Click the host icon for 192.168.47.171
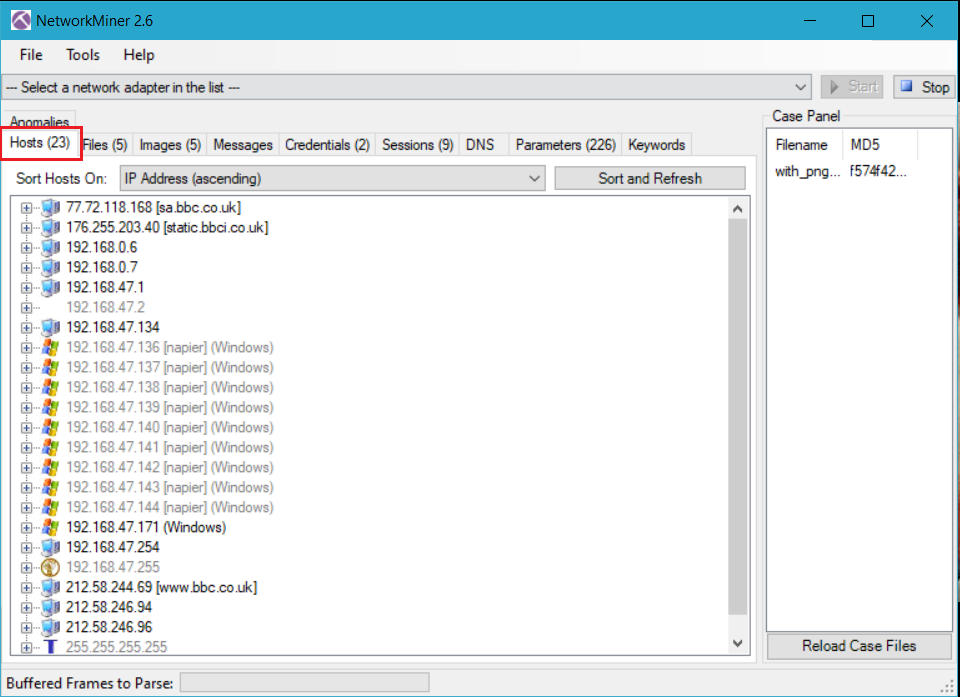960x697 pixels. pos(51,527)
